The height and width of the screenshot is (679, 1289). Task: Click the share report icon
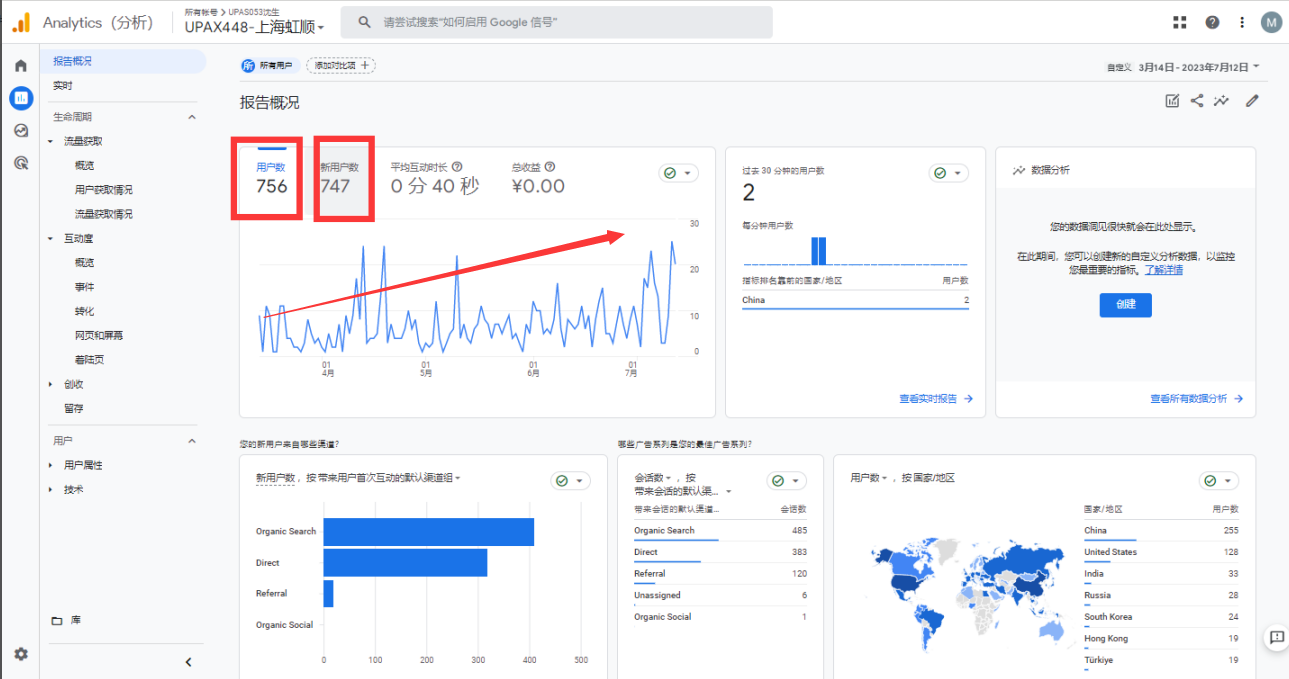tap(1197, 100)
